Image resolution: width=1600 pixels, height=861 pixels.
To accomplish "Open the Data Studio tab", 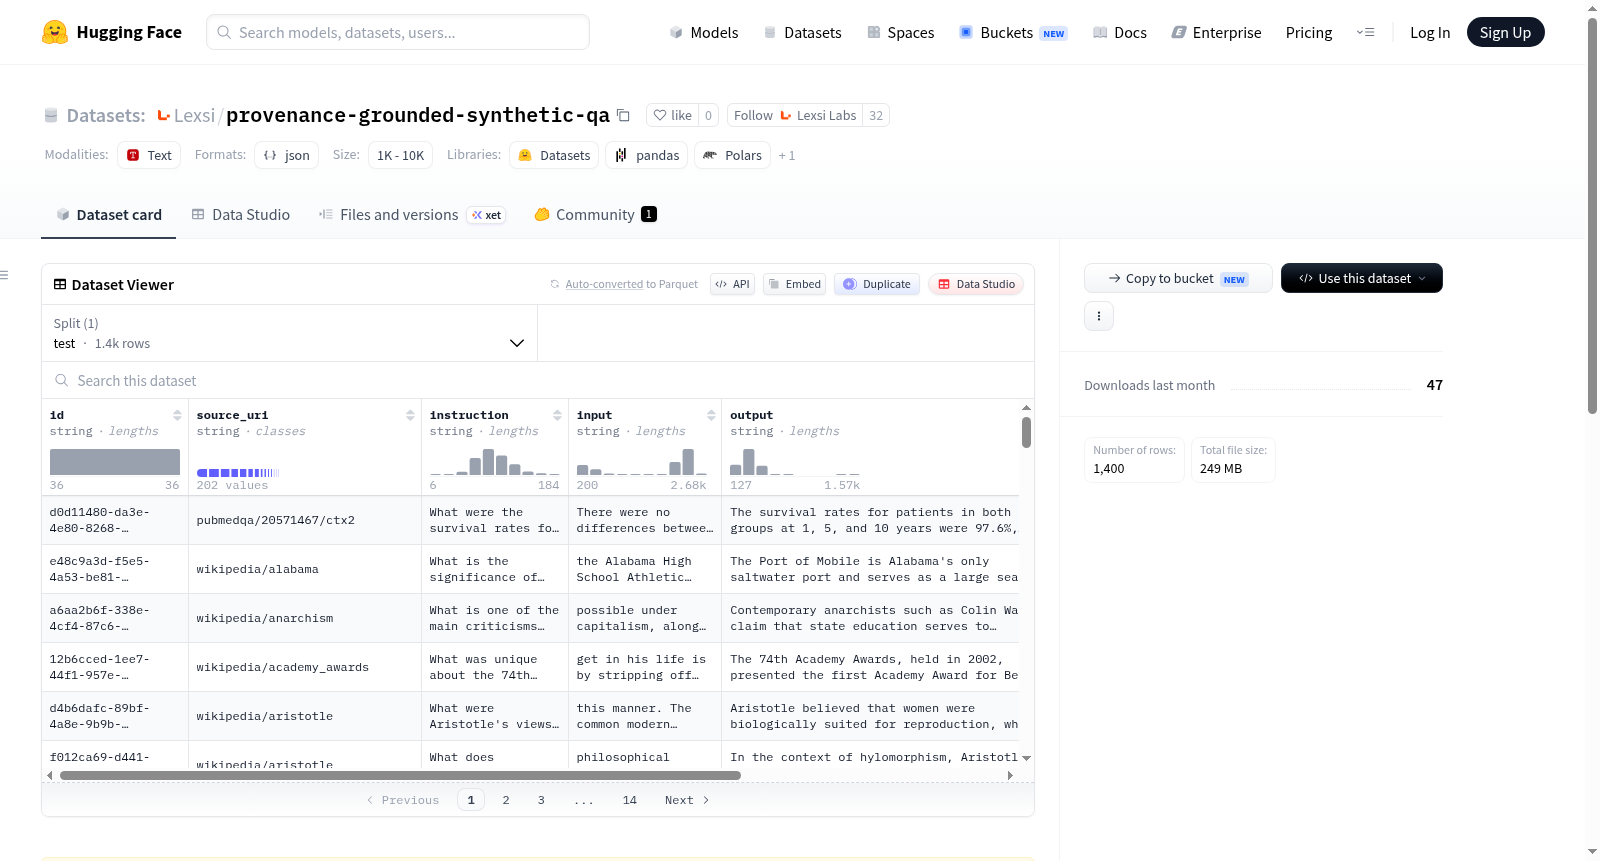I will point(241,214).
